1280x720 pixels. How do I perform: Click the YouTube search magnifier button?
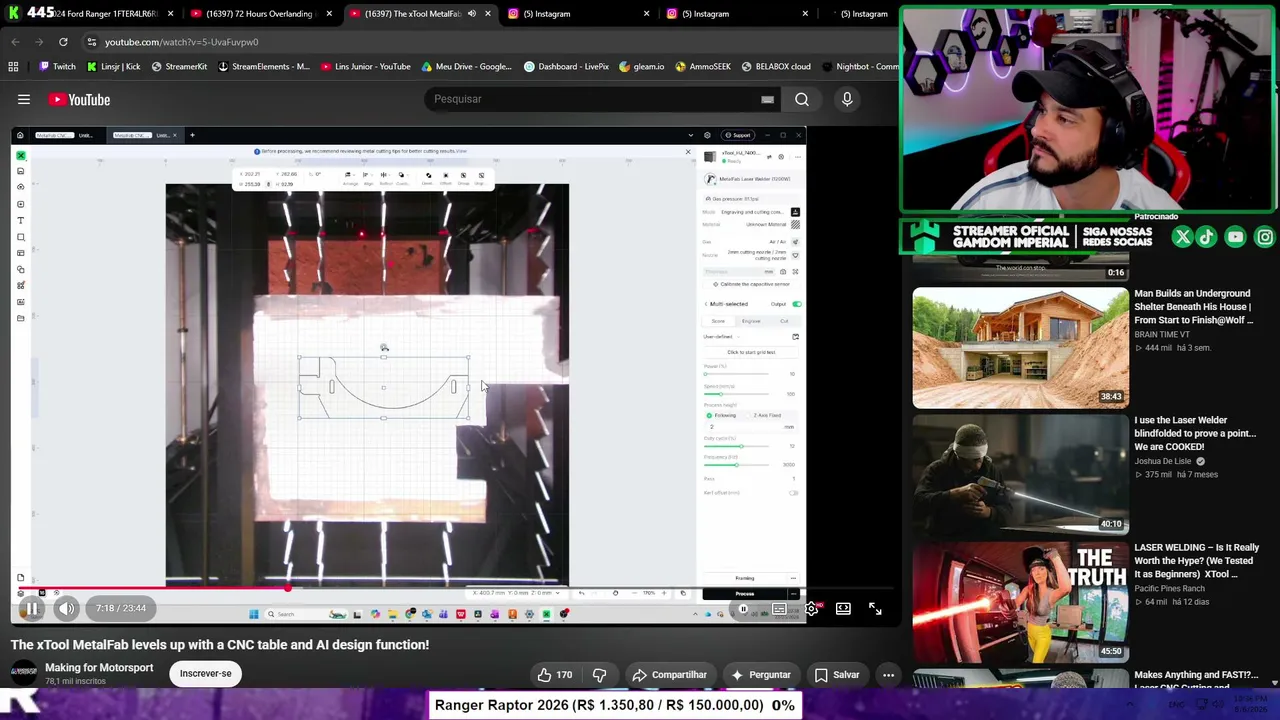coord(802,99)
